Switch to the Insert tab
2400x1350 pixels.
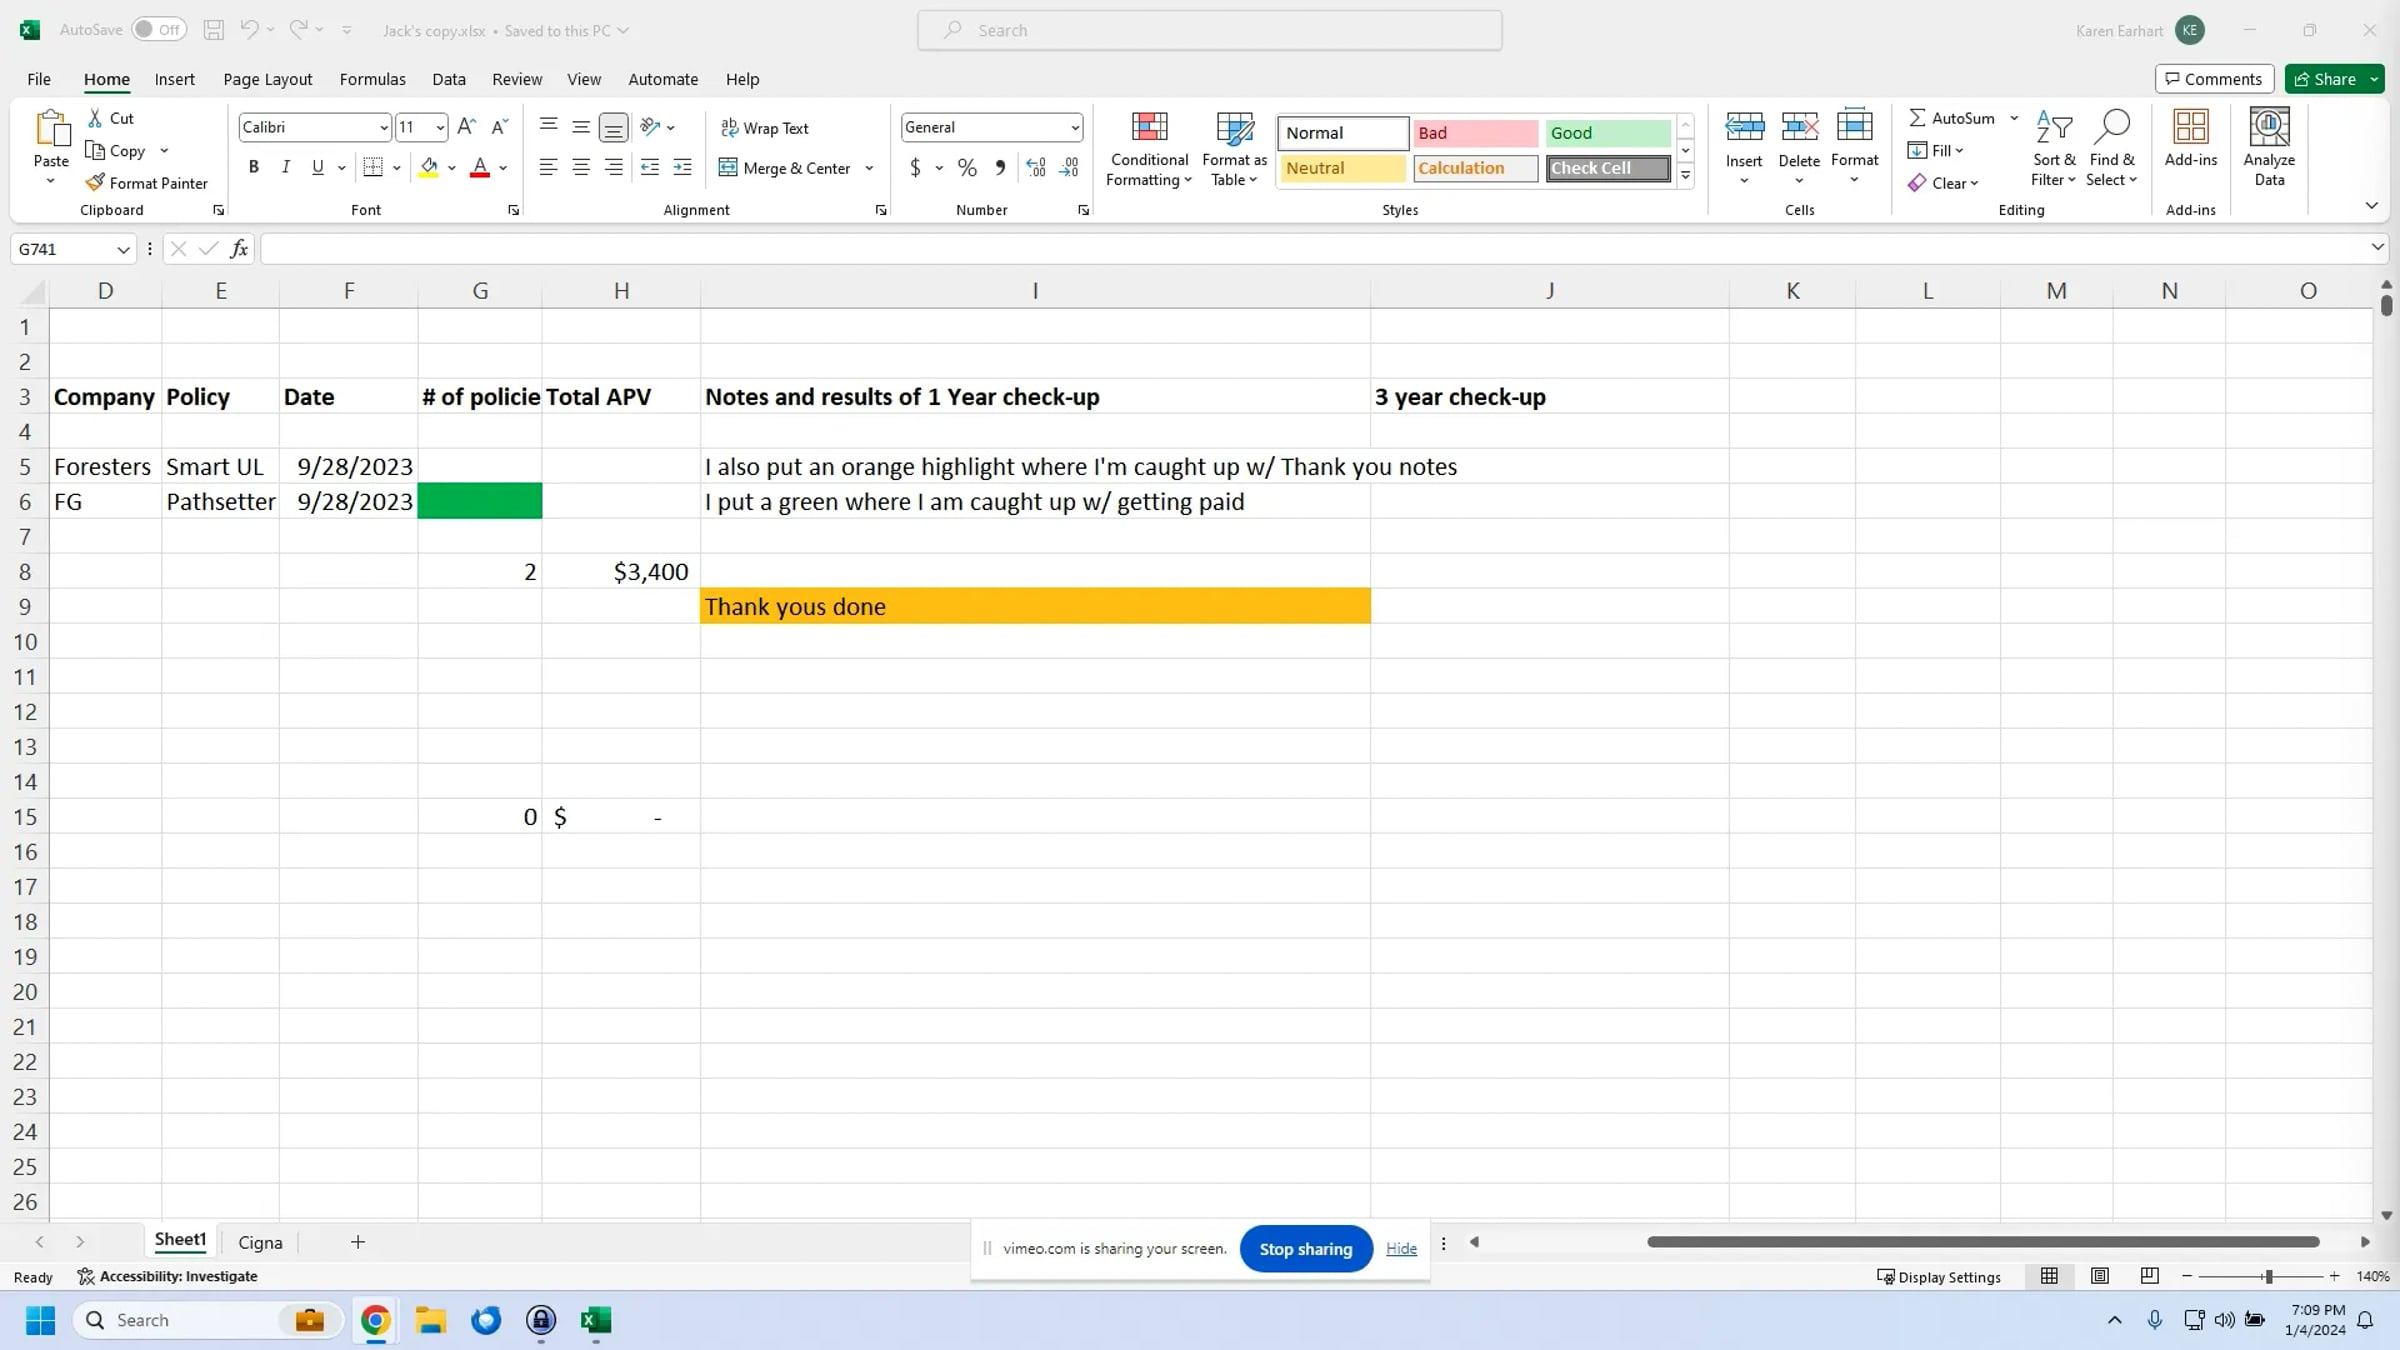[x=175, y=79]
